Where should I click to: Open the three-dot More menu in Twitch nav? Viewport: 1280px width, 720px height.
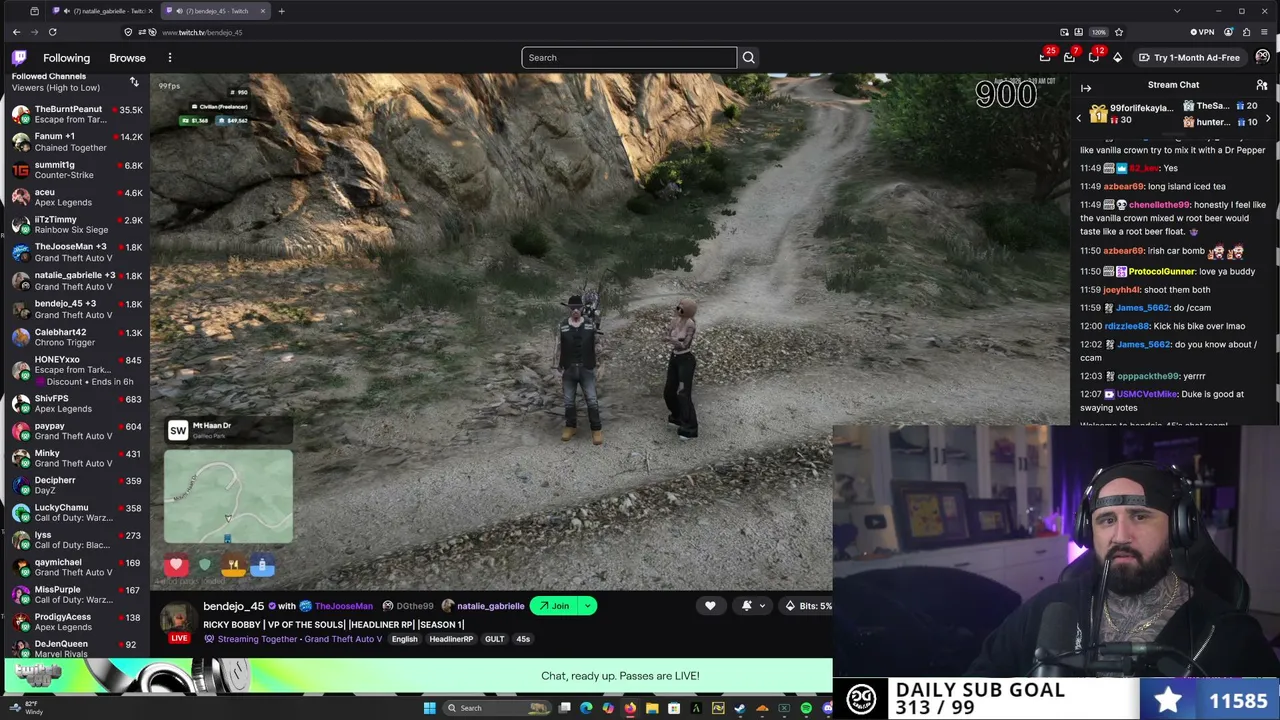tap(170, 58)
